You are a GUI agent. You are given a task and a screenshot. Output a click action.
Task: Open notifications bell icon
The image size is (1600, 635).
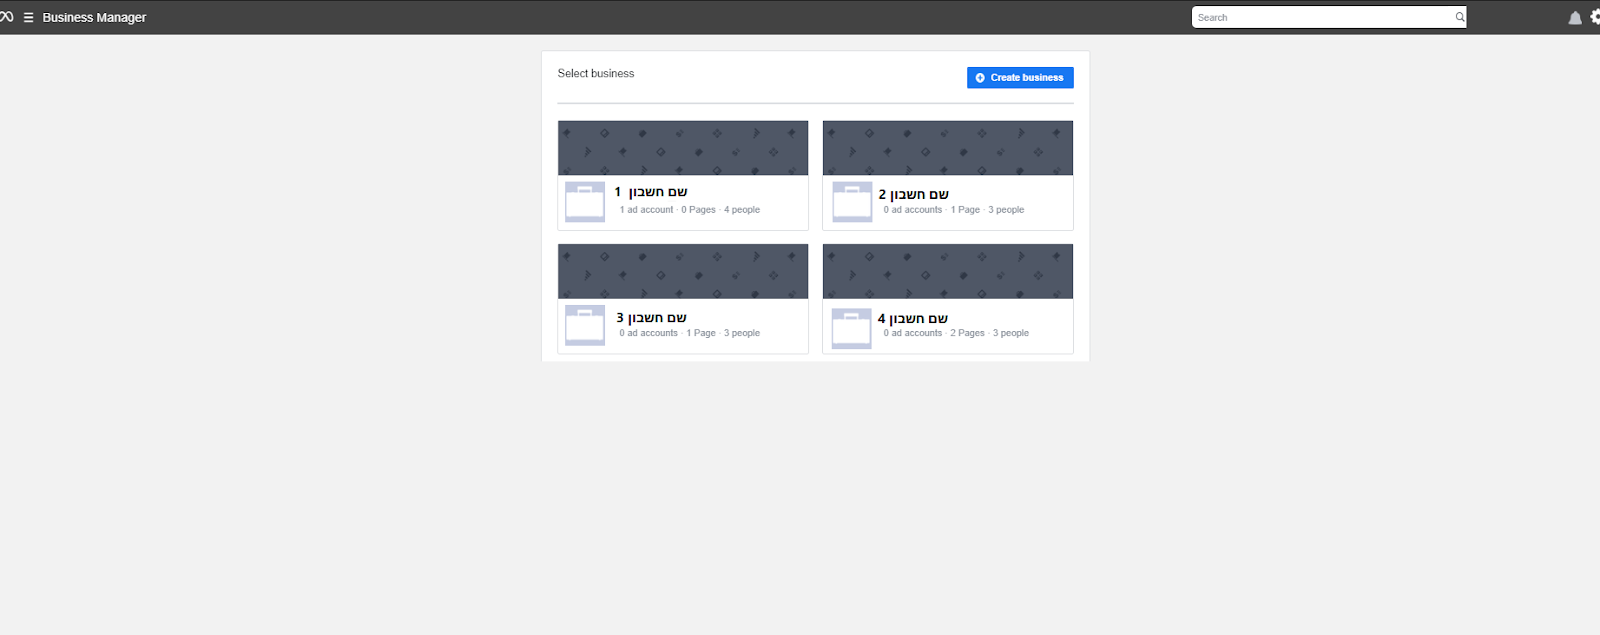1575,18
